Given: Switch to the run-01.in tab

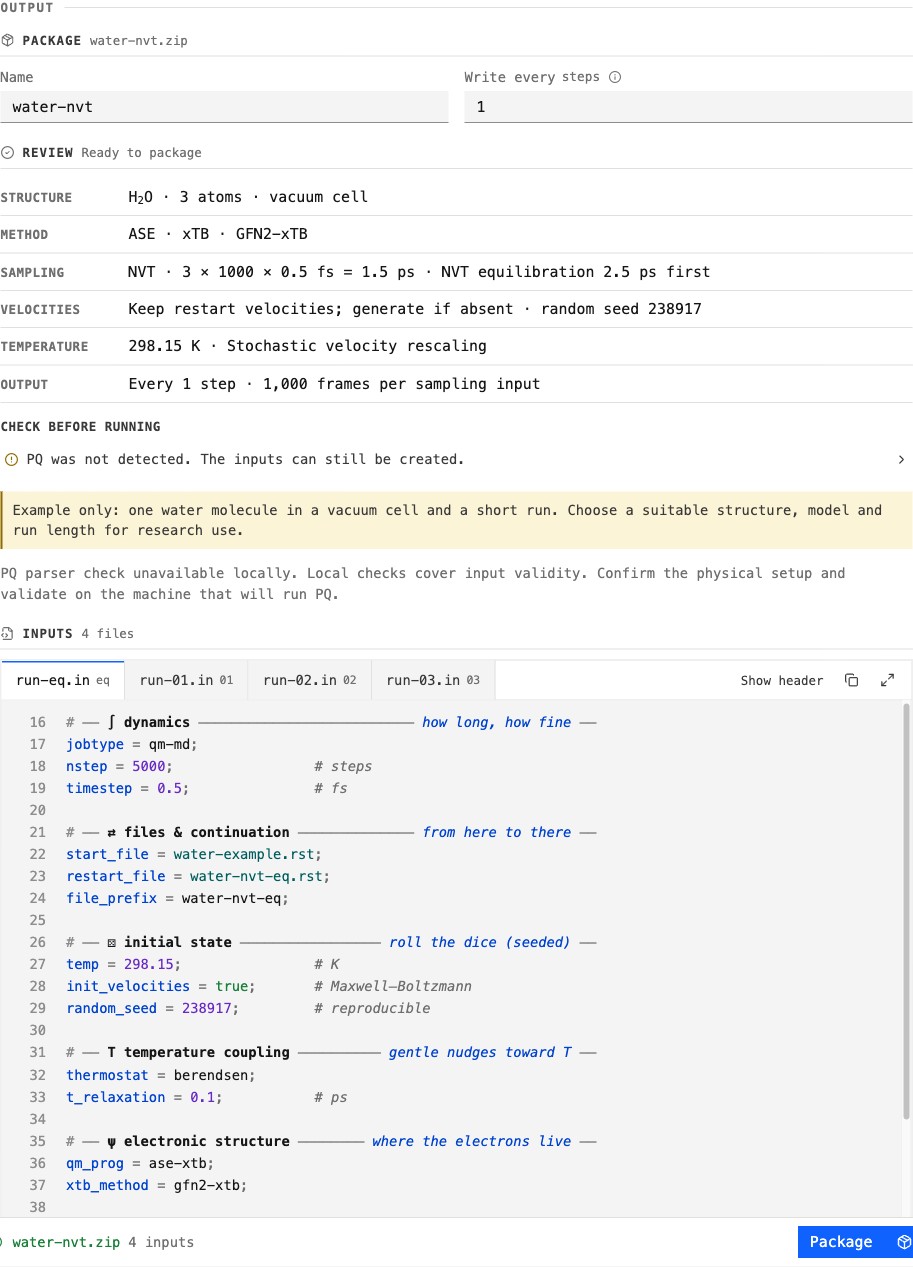Looking at the screenshot, I should click(x=186, y=680).
